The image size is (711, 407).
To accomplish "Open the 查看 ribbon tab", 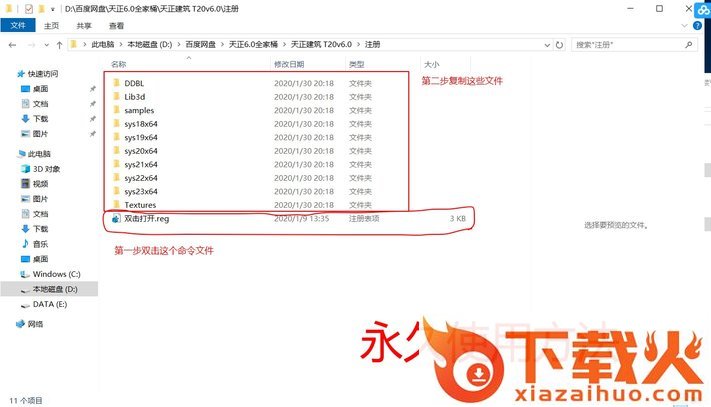I will click(x=117, y=26).
